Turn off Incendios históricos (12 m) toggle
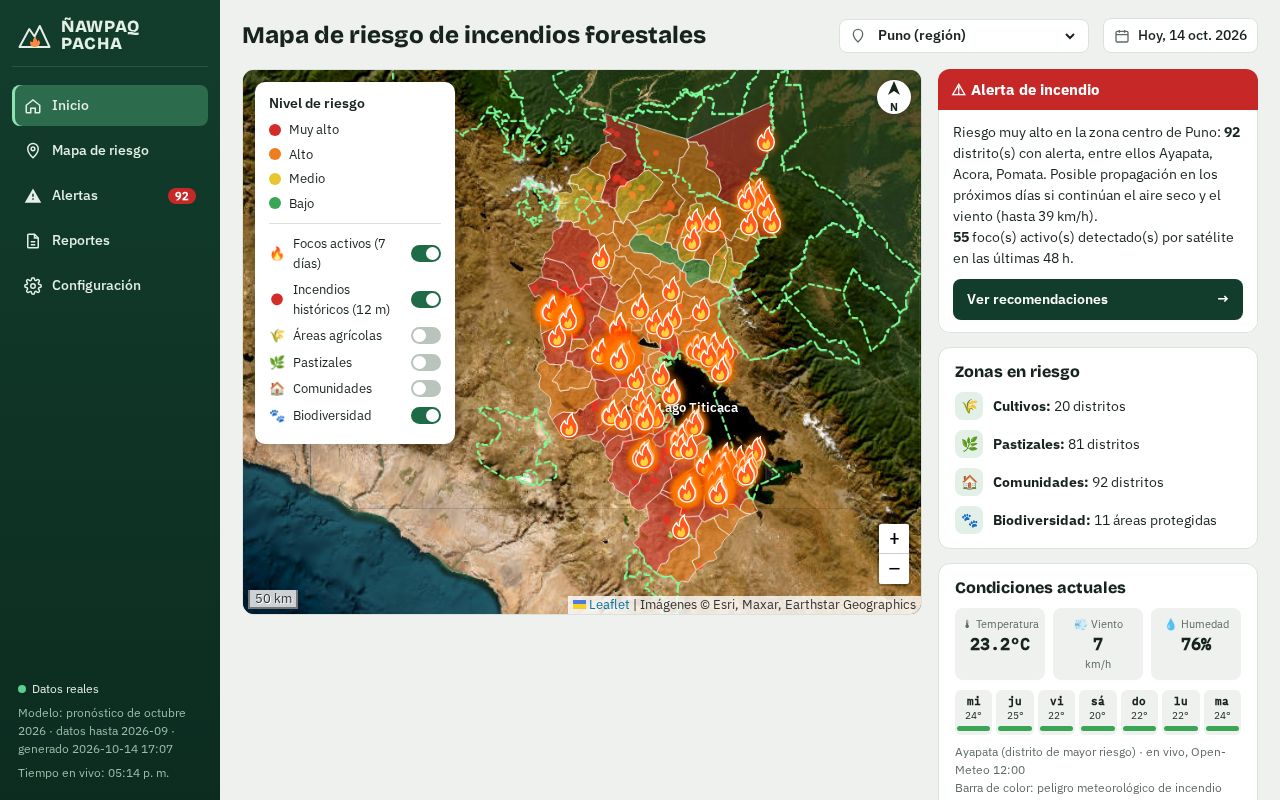Screen dimensions: 1280x800 (x=426, y=299)
